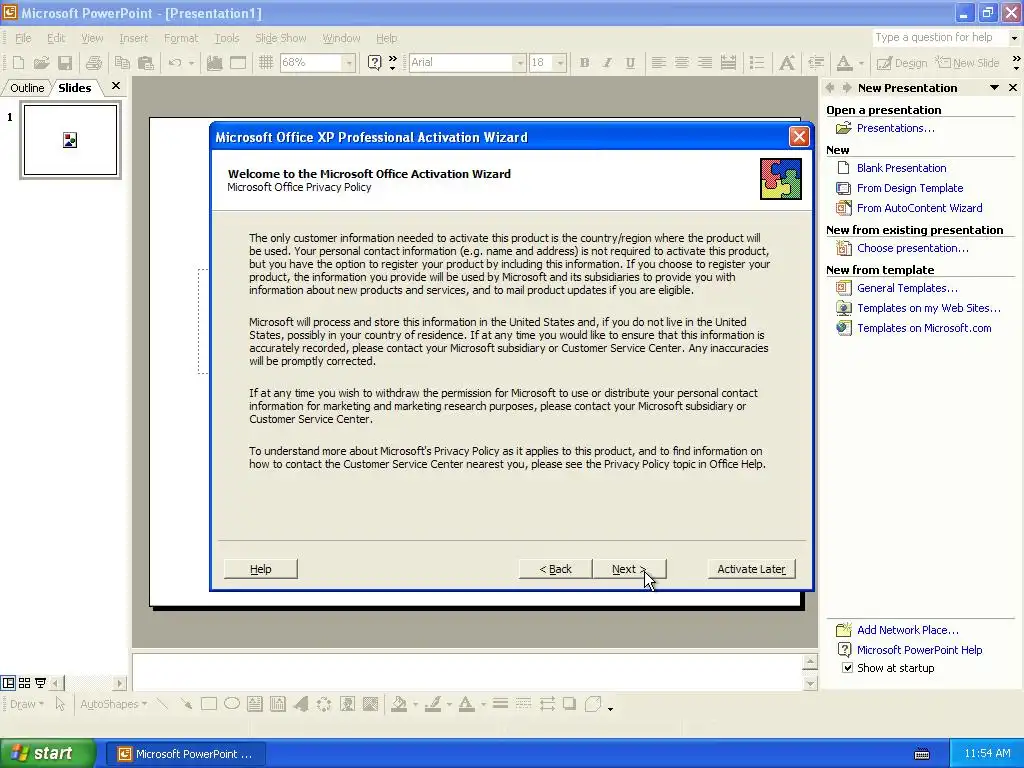
Task: Click the Paste clipboard icon
Action: 146,63
